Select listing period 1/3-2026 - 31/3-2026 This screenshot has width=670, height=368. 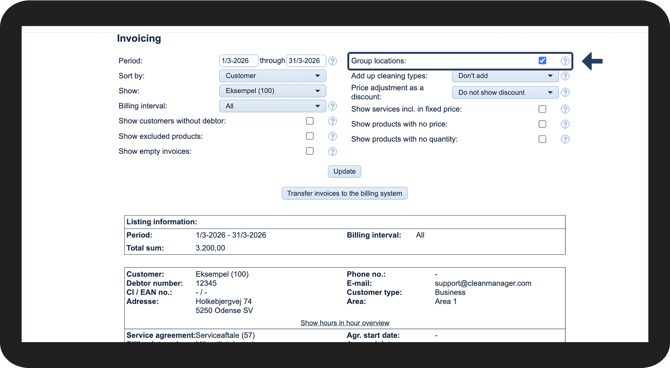231,235
